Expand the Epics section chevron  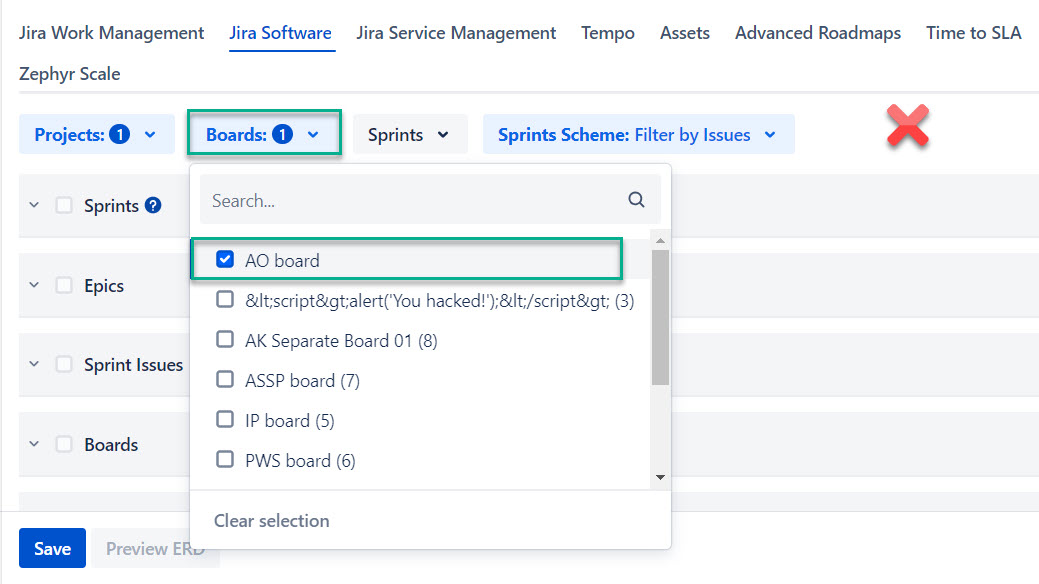pos(34,286)
